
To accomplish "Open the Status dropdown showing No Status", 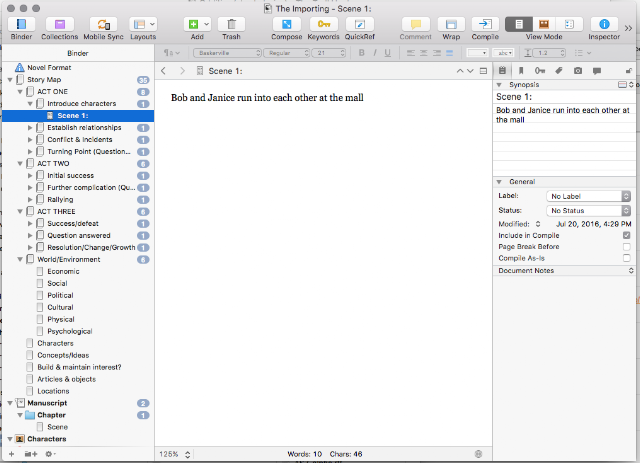I will pyautogui.click(x=588, y=211).
